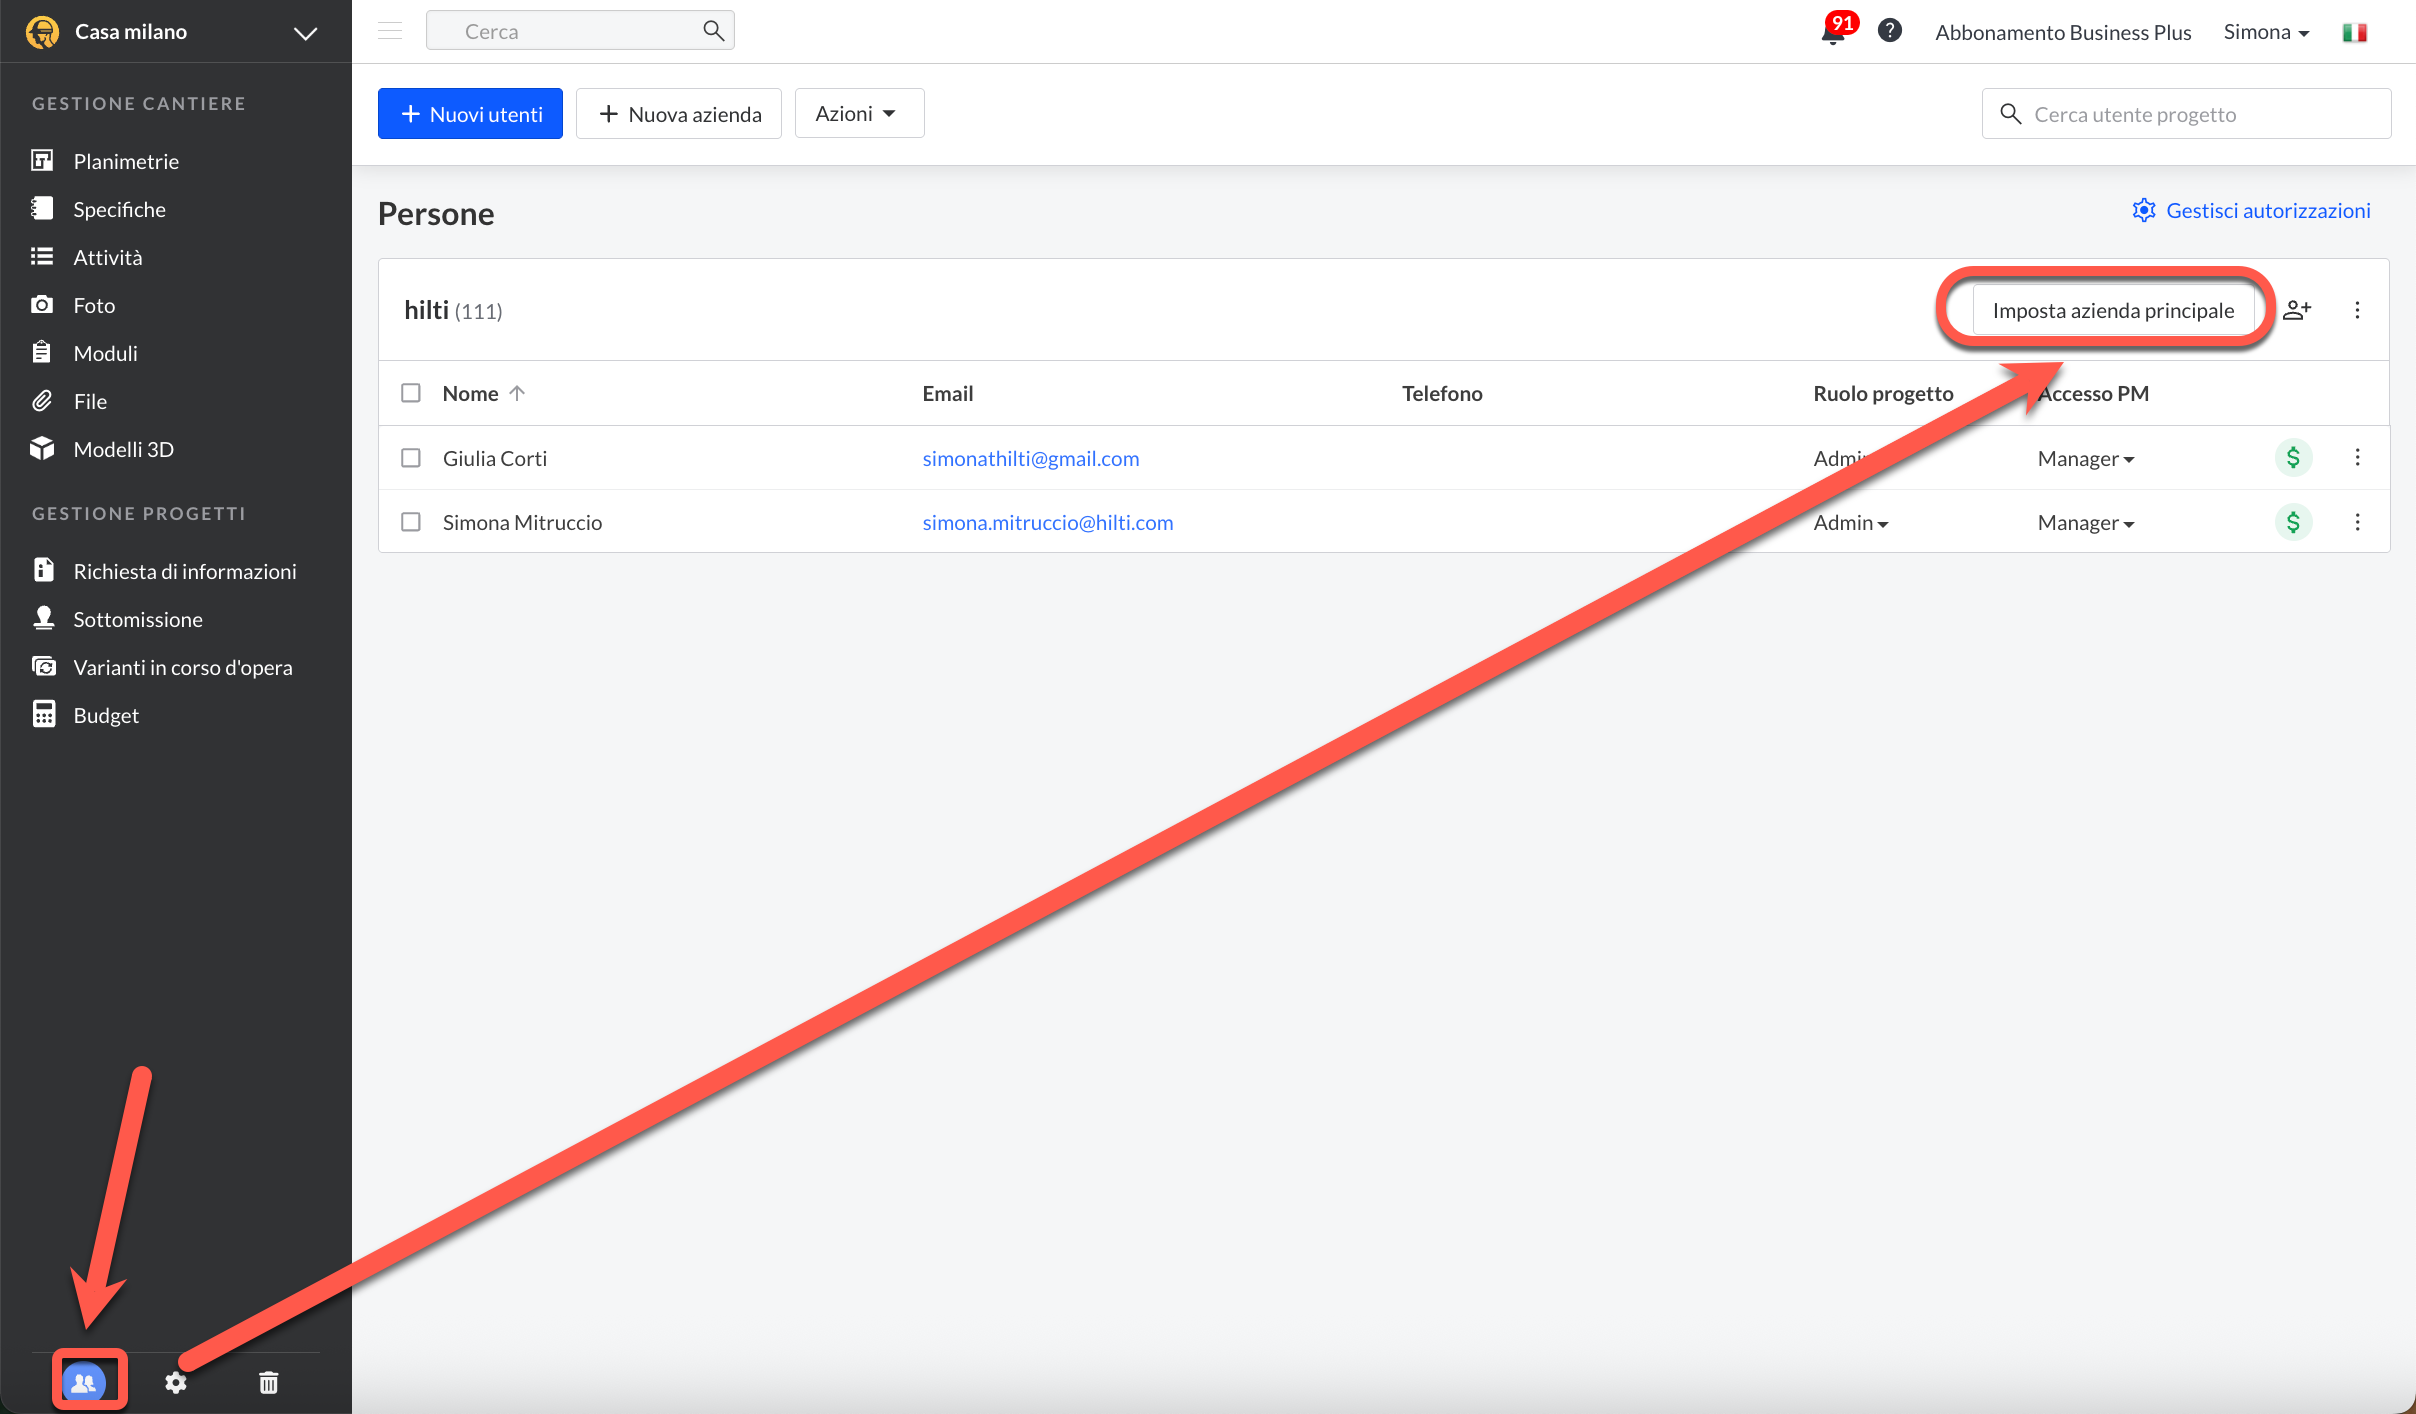
Task: Click the help question mark icon
Action: coord(1889,31)
